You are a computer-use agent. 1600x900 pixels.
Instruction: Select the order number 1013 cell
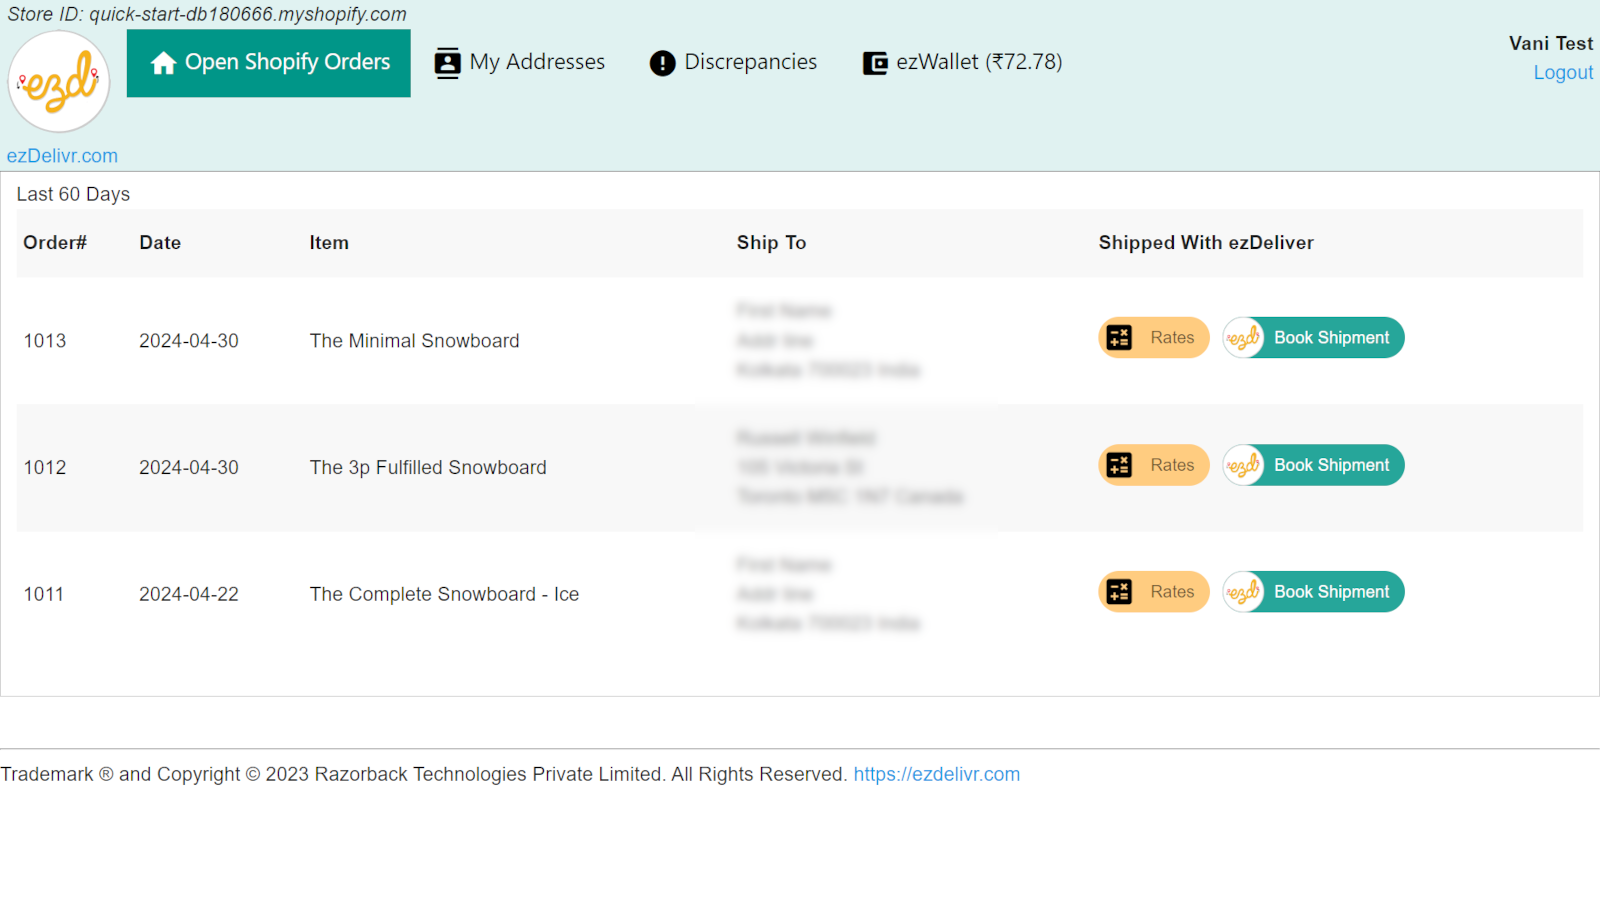tap(45, 341)
